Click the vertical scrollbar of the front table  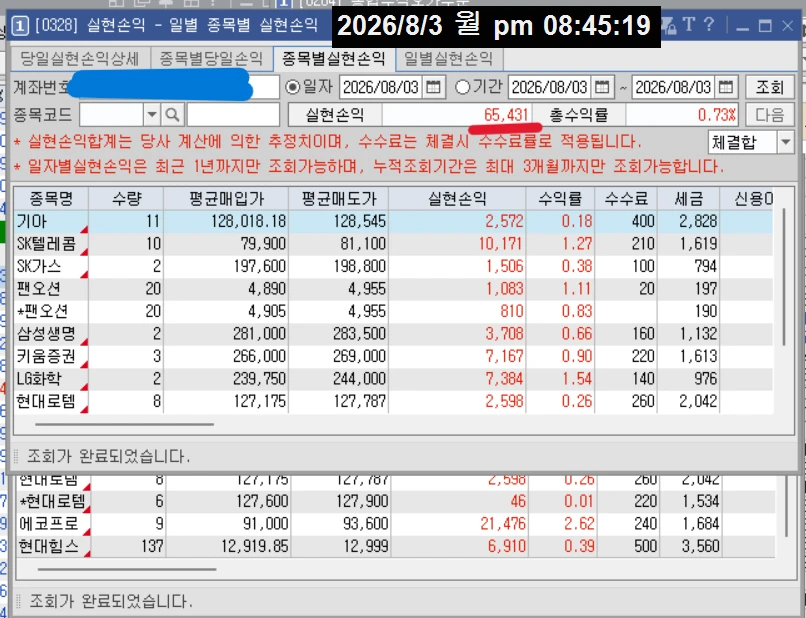(784, 277)
